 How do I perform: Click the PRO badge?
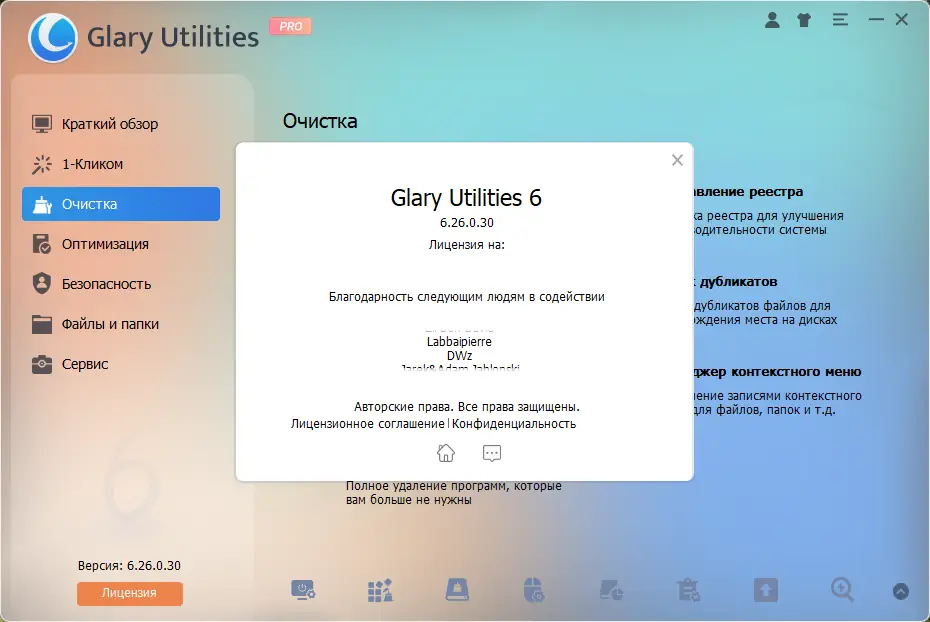pyautogui.click(x=291, y=26)
